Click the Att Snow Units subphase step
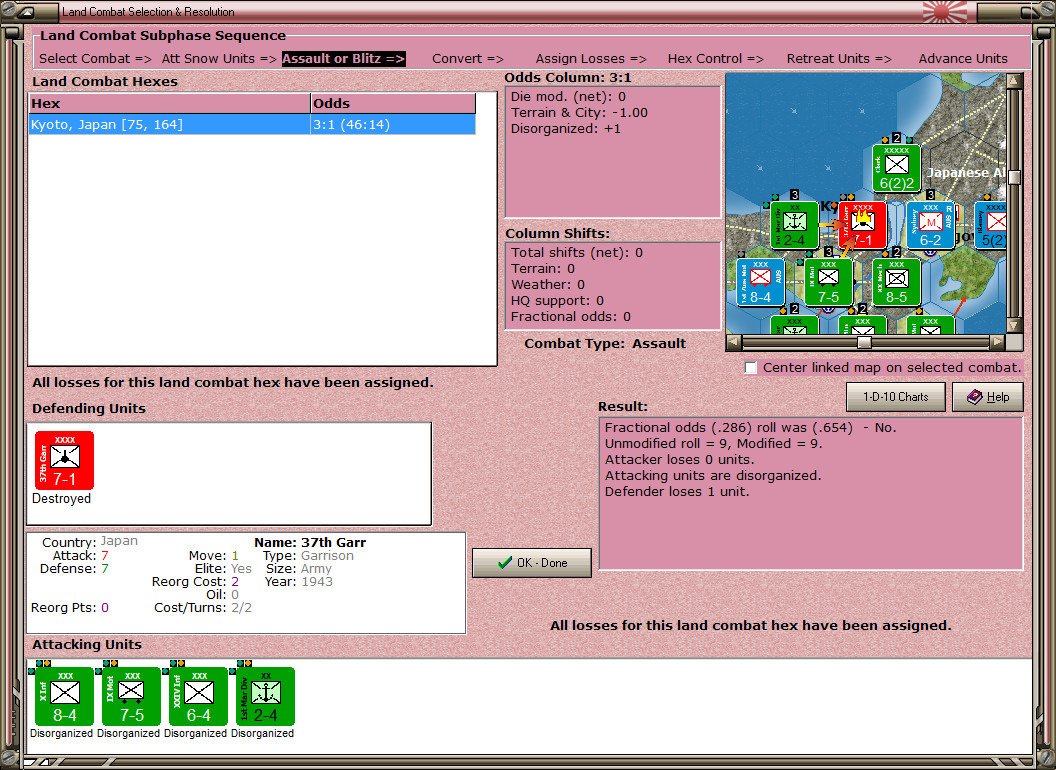The width and height of the screenshot is (1056, 770). 219,59
